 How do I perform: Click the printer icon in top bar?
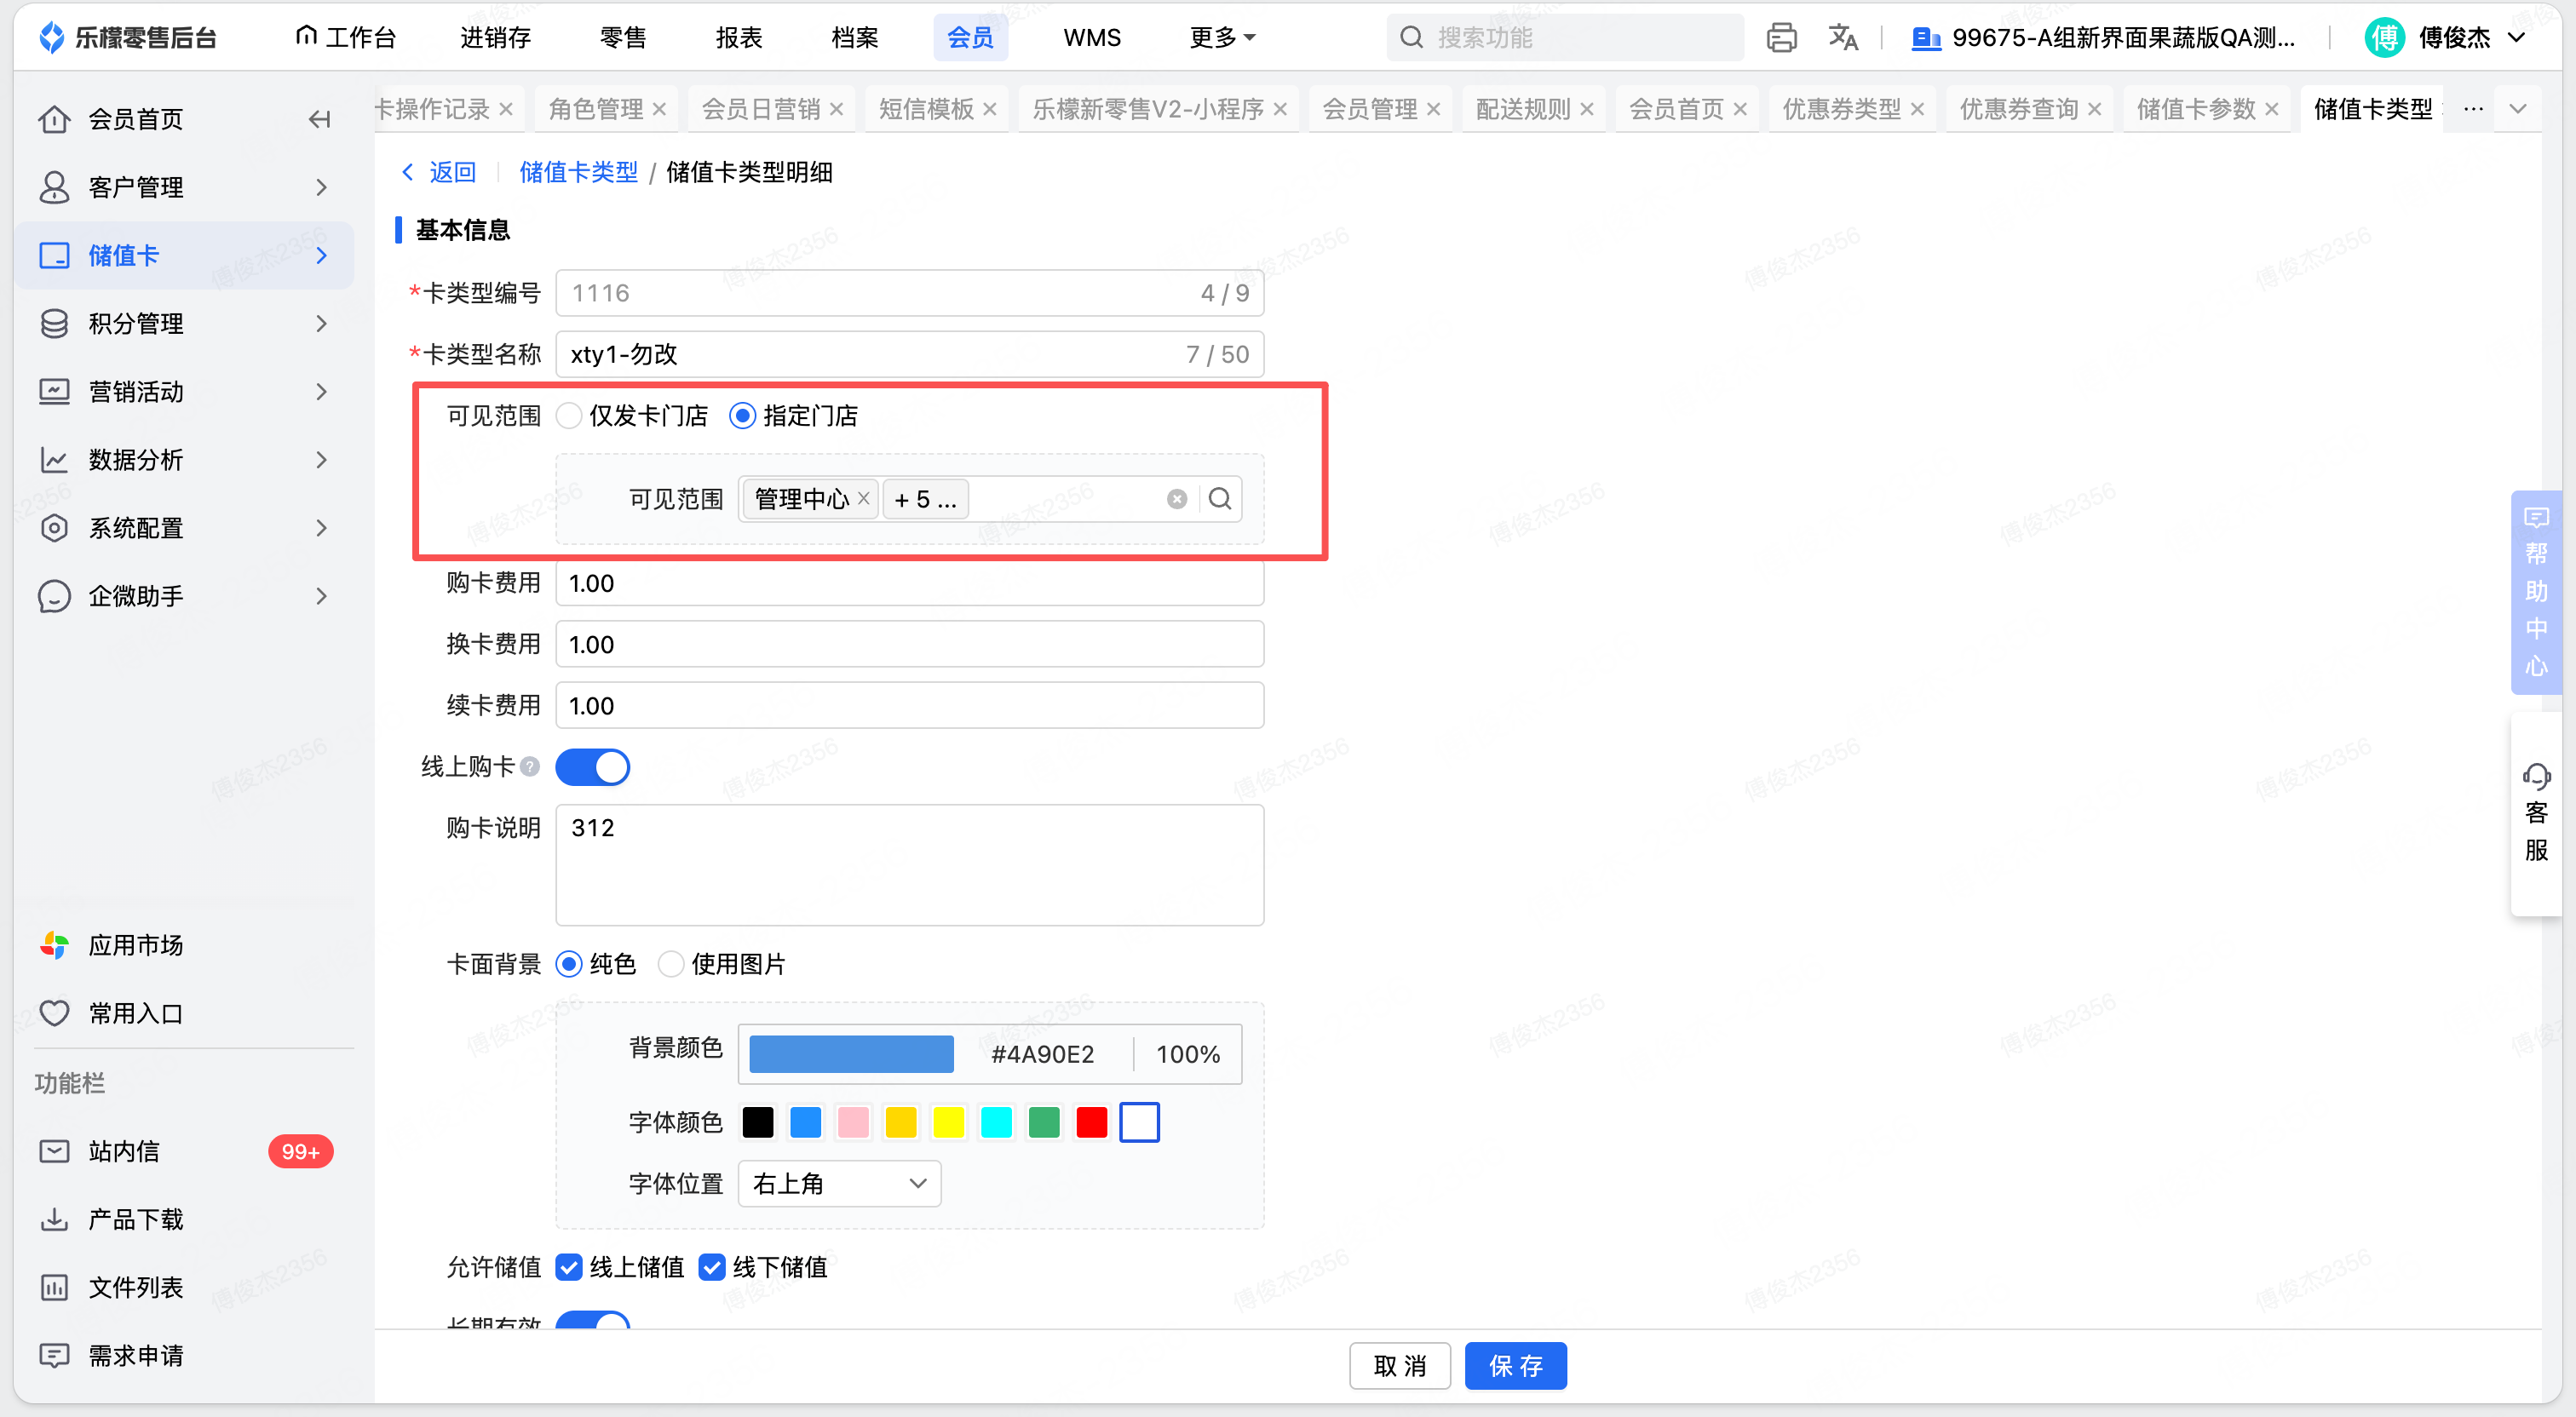(x=1781, y=38)
